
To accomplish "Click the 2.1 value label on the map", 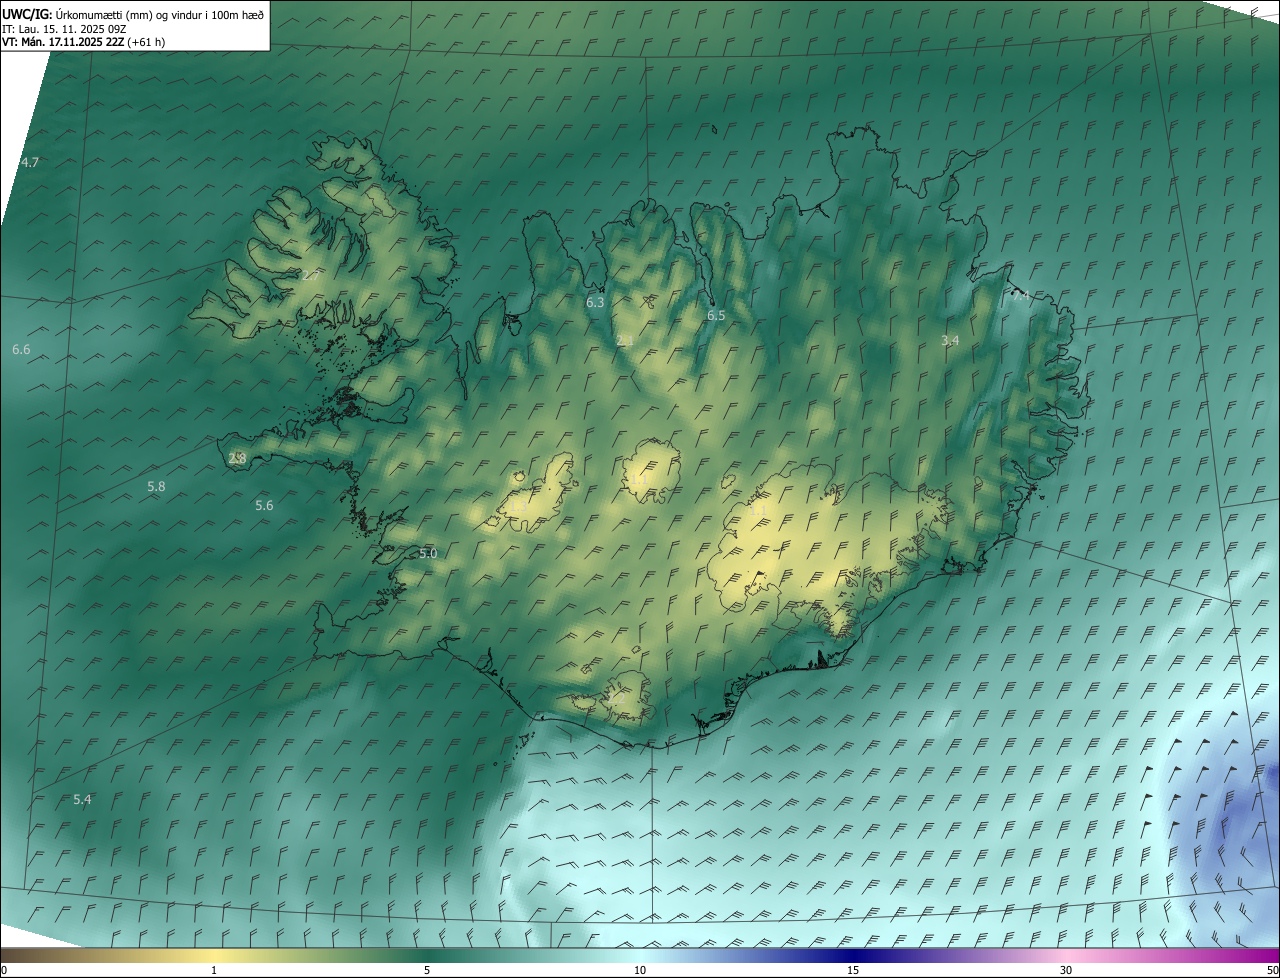I will 625,341.
